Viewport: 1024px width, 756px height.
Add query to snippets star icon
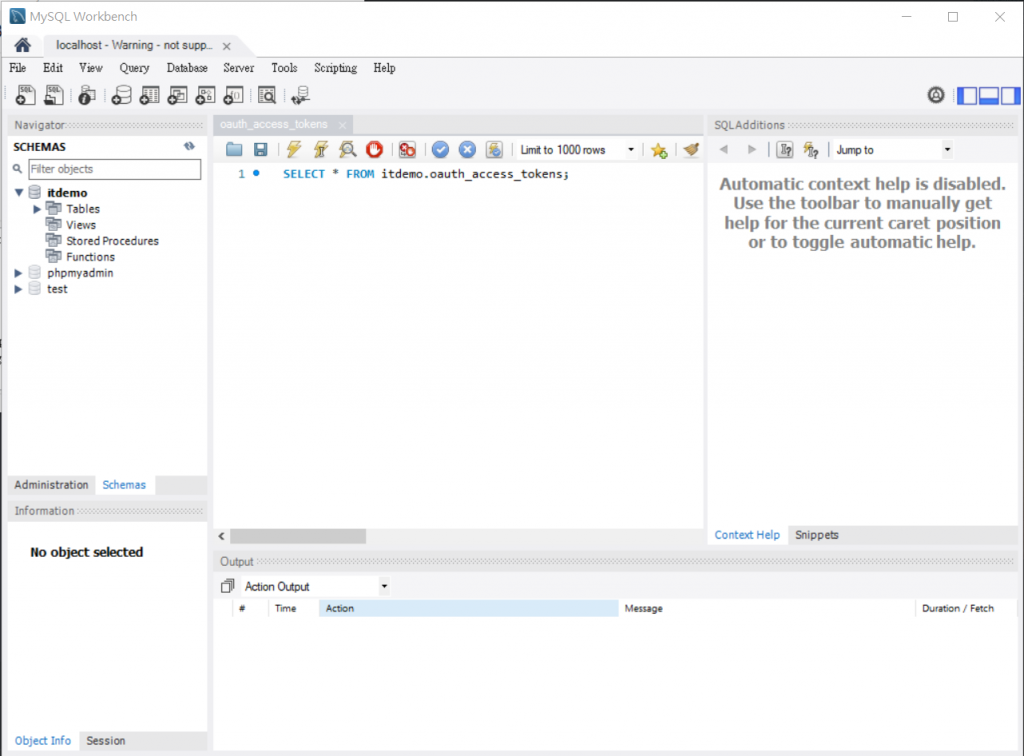[659, 150]
